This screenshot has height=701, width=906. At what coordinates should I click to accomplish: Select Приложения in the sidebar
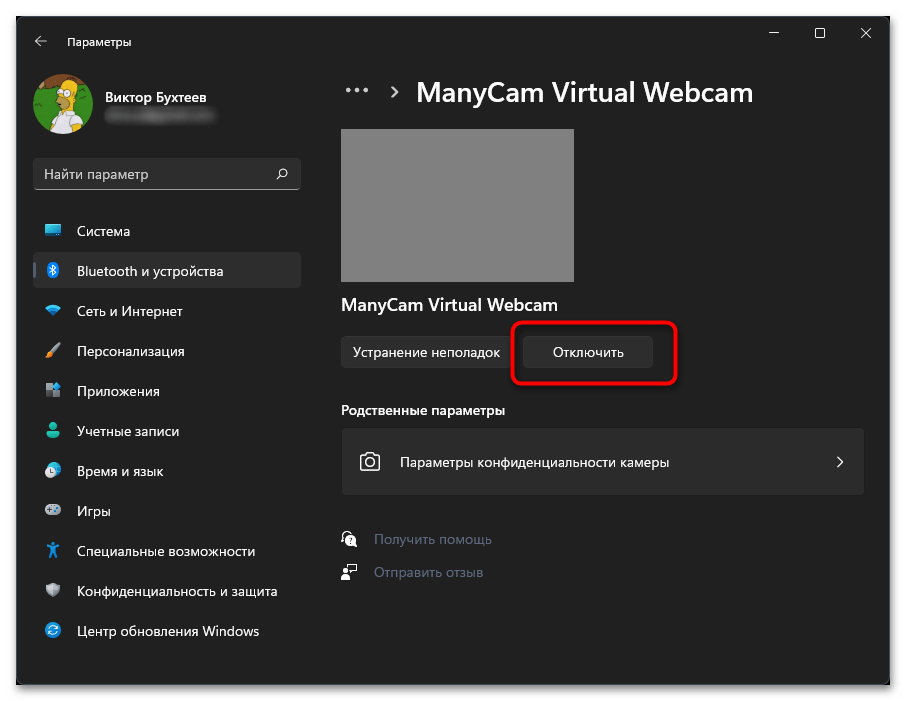tap(118, 391)
